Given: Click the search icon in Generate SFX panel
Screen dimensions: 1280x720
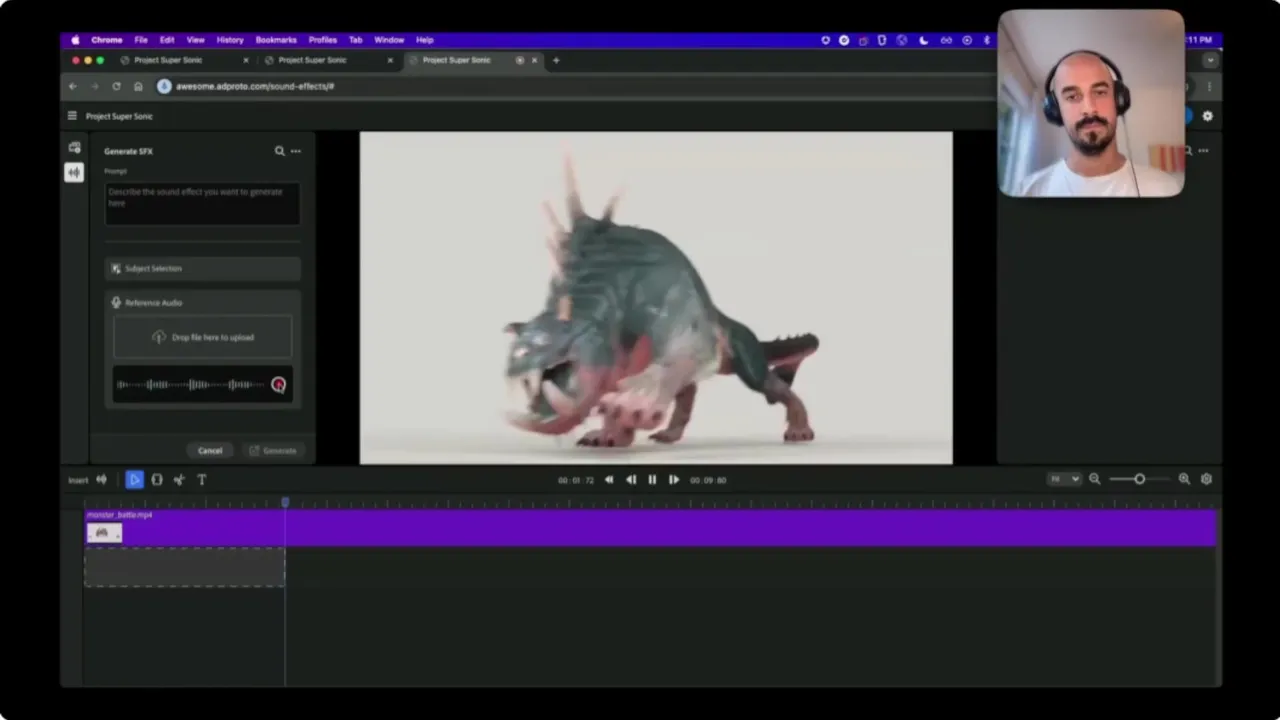Looking at the screenshot, I should coord(280,151).
